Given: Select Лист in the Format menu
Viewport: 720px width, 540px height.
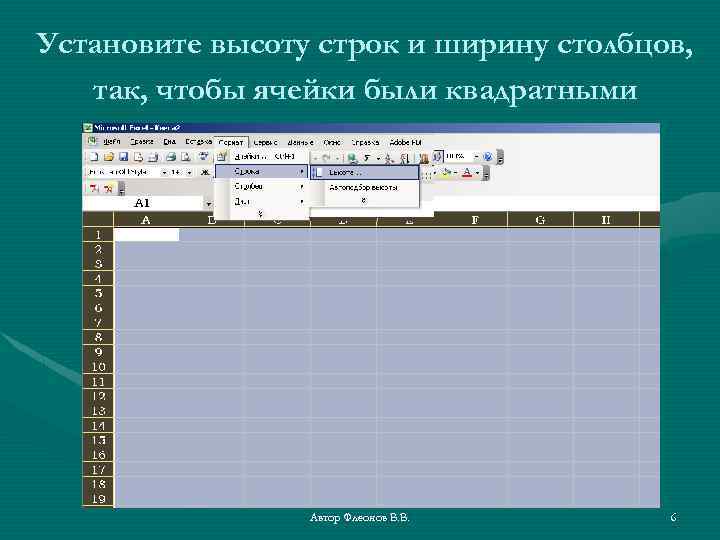Looking at the screenshot, I should tap(262, 201).
